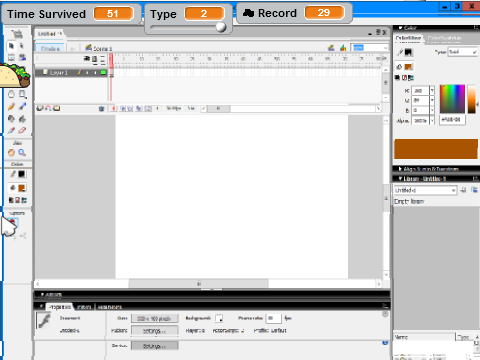Open a new library panel
The height and width of the screenshot is (360, 480).
[474, 190]
